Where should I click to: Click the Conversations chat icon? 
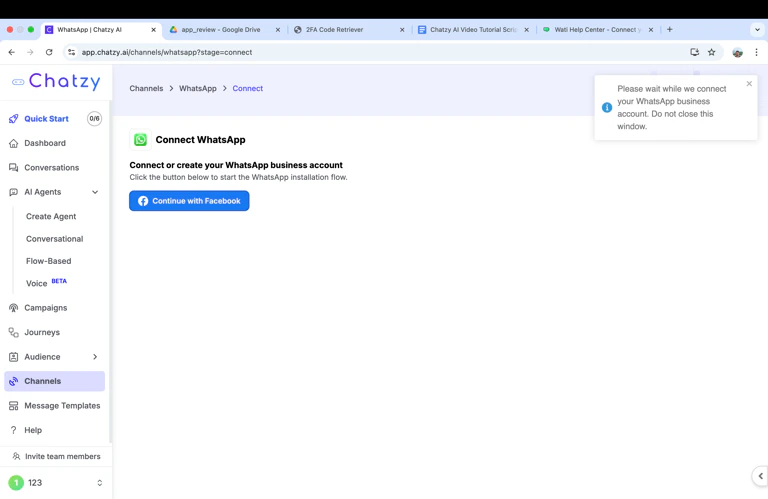click(x=14, y=167)
